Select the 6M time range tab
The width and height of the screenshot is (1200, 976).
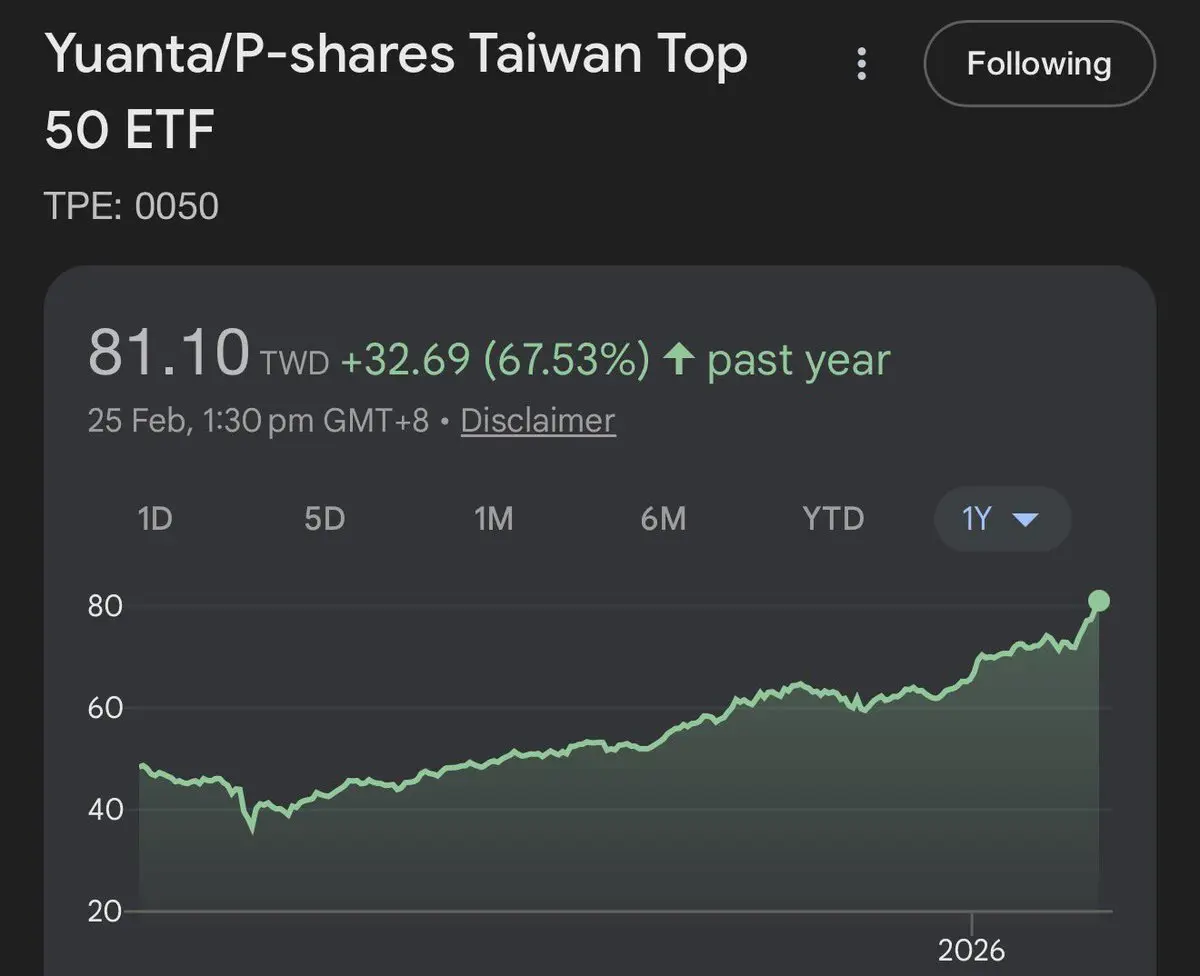click(663, 519)
